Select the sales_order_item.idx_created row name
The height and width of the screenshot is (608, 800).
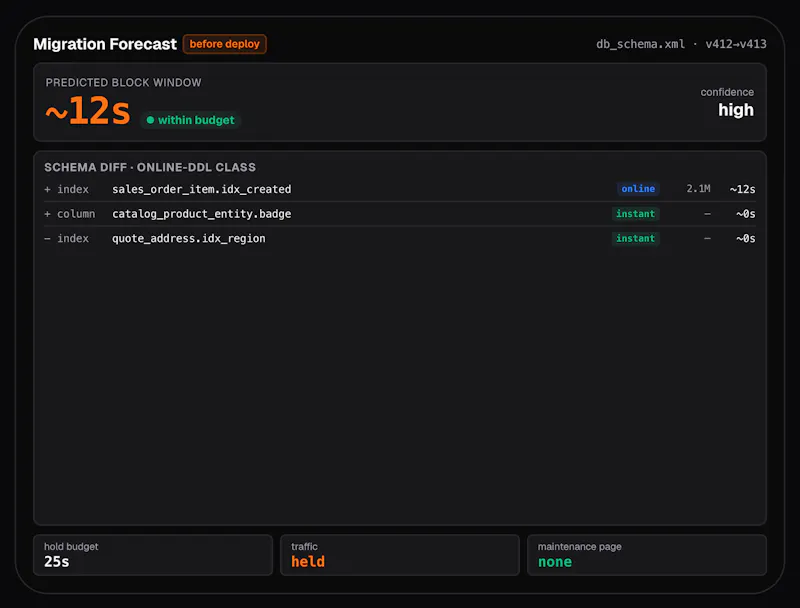pyautogui.click(x=202, y=189)
